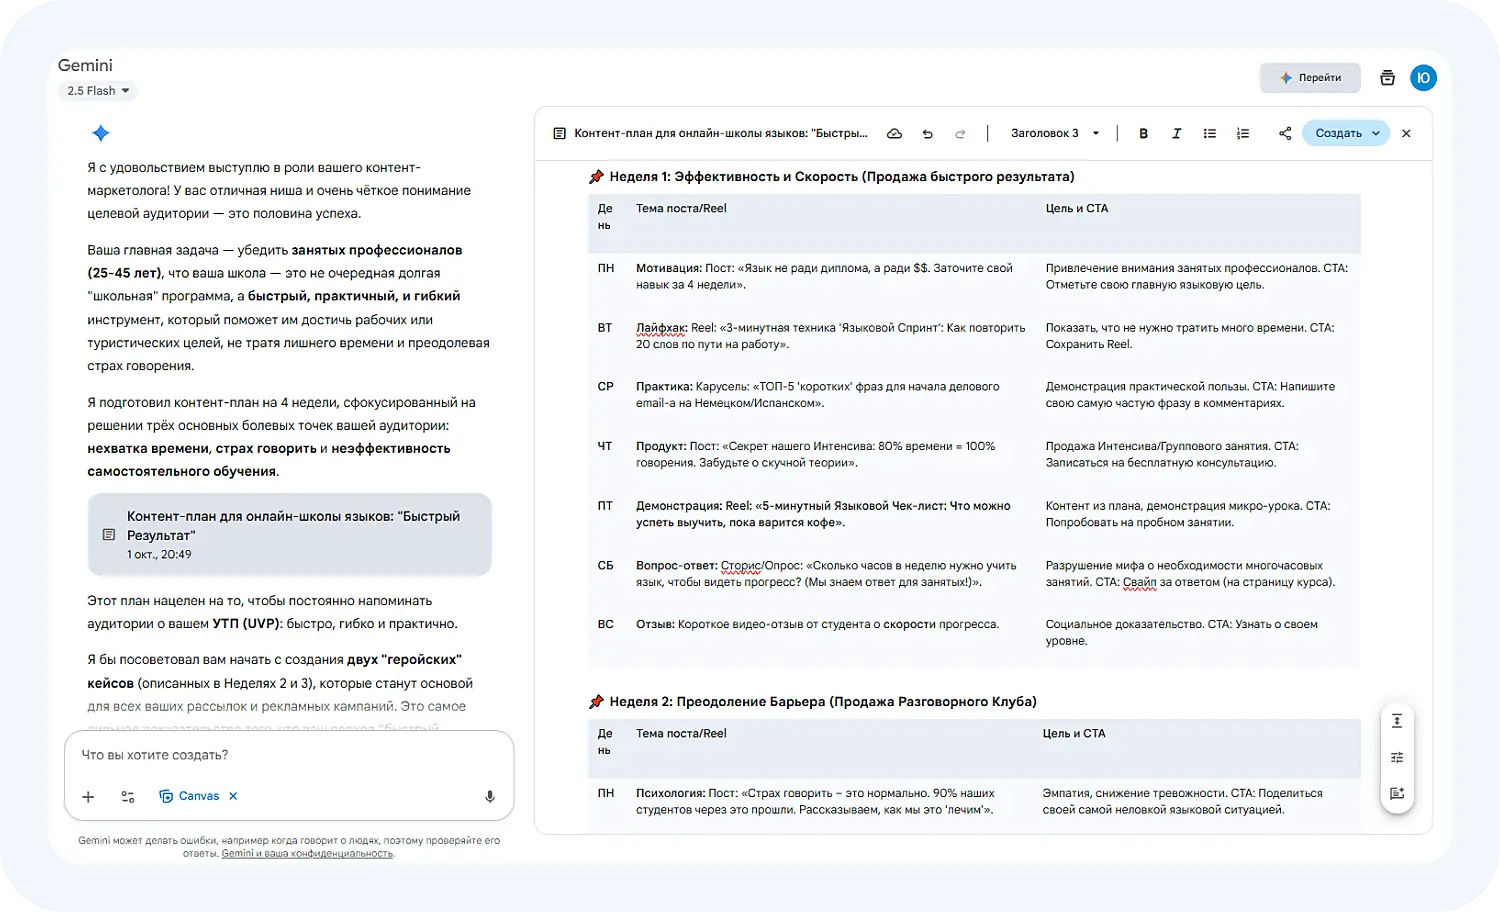Expand the Создать button dropdown
The width and height of the screenshot is (1500, 912).
1377,132
